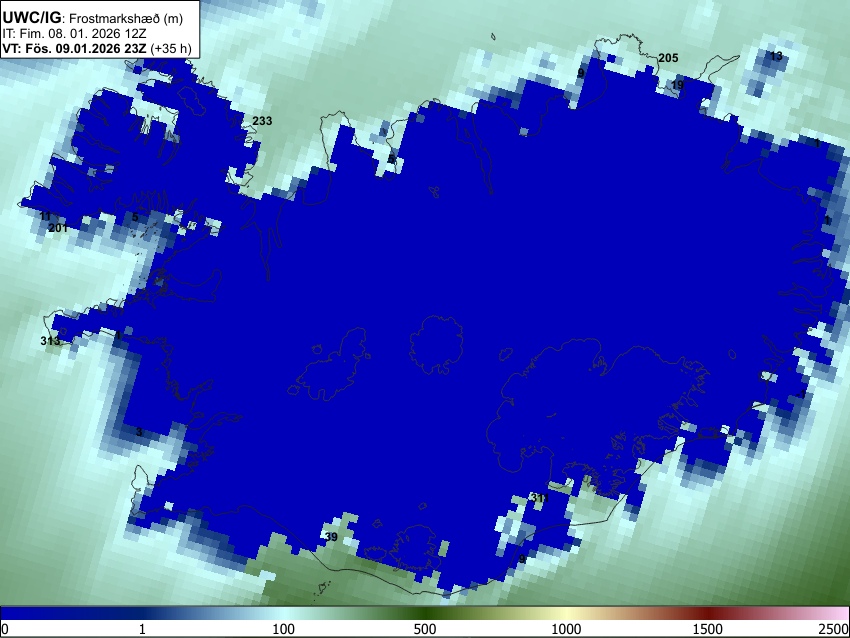The image size is (850, 638).
Task: Select the 201 value label on the map
Action: 58,228
